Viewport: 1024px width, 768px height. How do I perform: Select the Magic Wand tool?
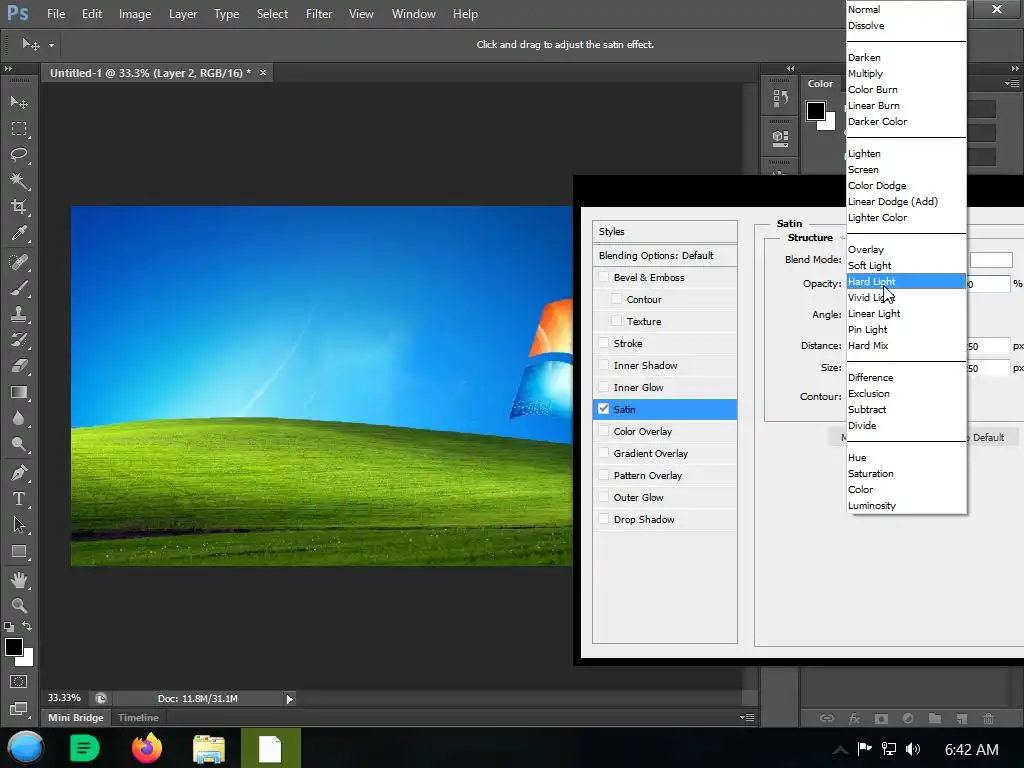click(x=19, y=181)
